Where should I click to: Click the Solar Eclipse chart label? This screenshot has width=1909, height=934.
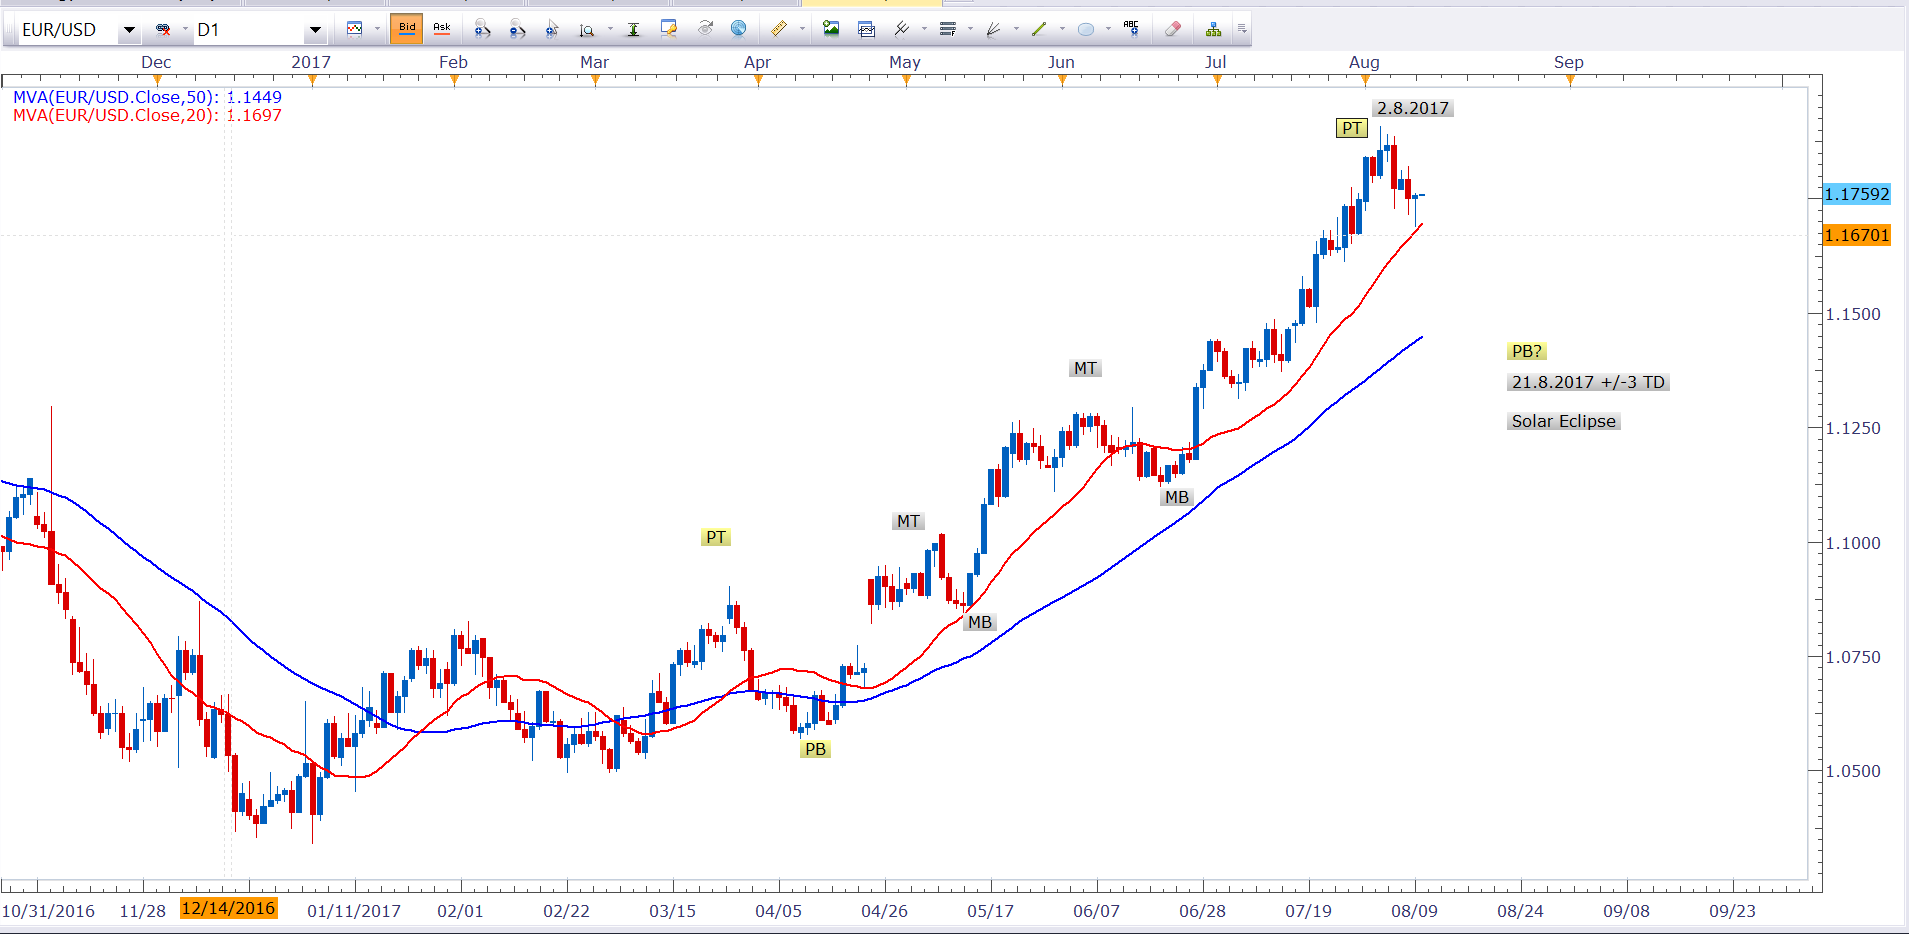1563,421
